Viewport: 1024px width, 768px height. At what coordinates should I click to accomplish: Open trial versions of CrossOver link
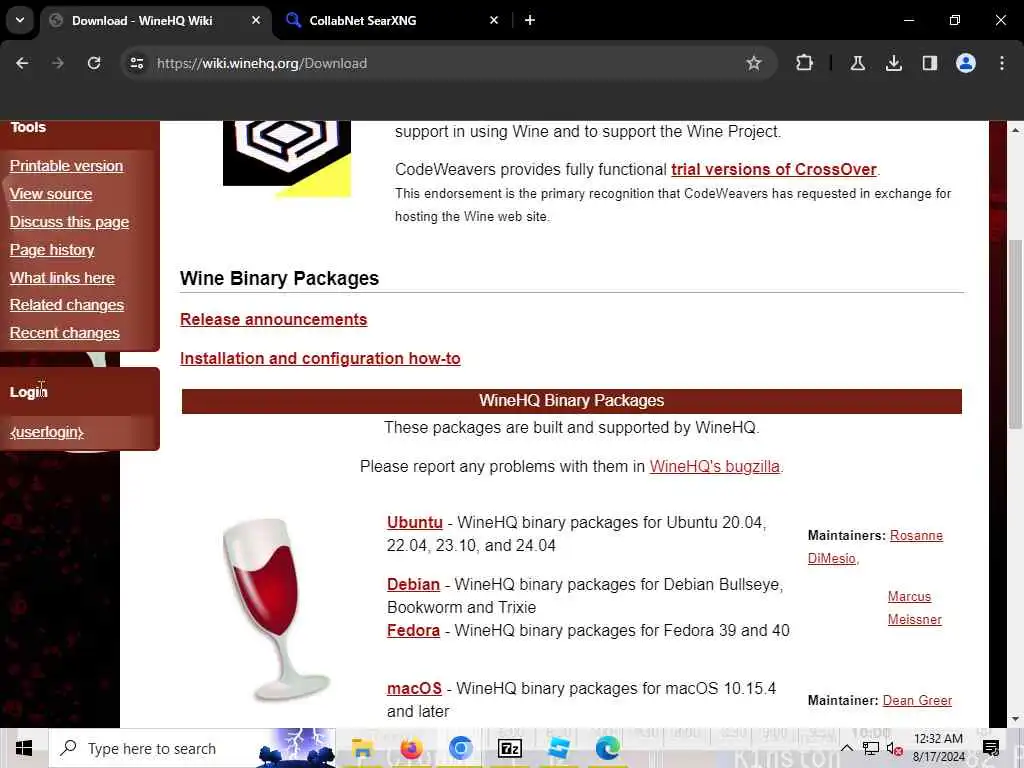click(774, 169)
